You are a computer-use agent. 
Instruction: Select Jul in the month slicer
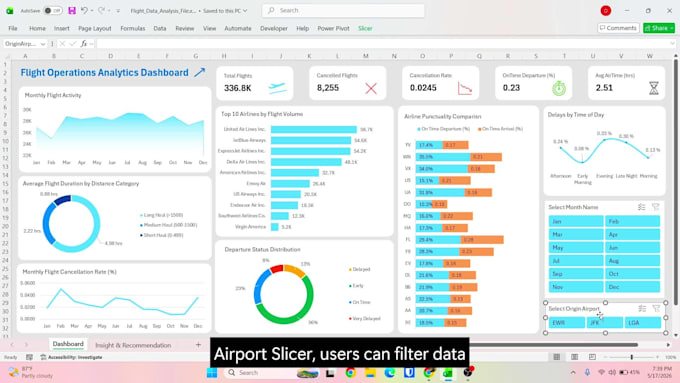[x=575, y=261]
